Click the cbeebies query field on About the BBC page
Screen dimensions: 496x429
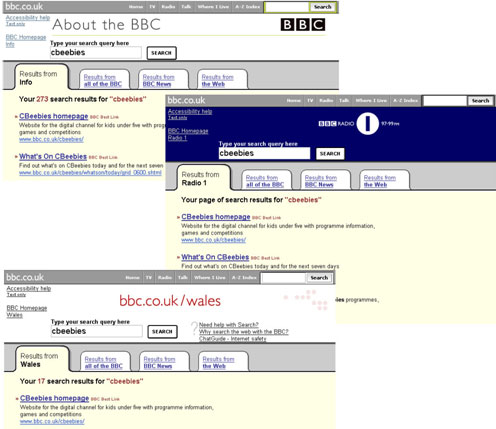(96, 52)
